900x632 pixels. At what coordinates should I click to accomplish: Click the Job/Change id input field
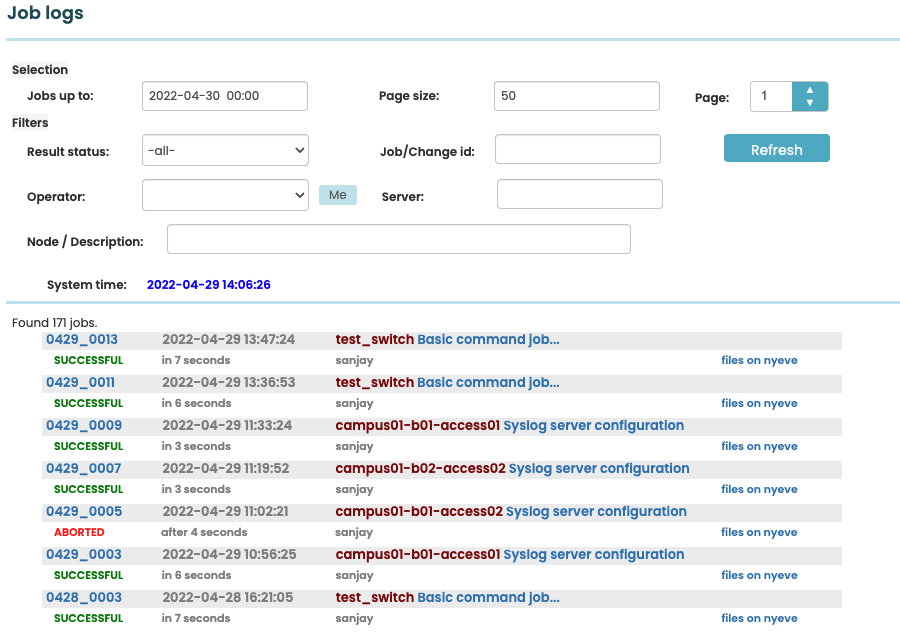click(577, 150)
